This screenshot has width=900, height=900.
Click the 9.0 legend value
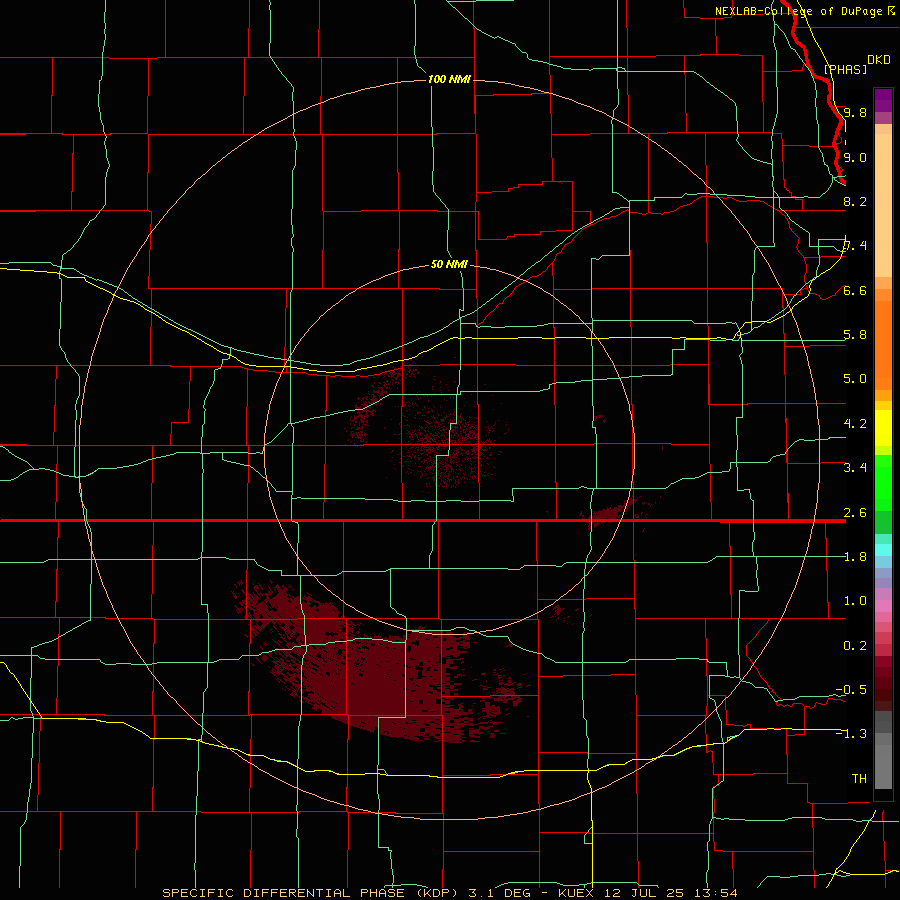(x=855, y=157)
